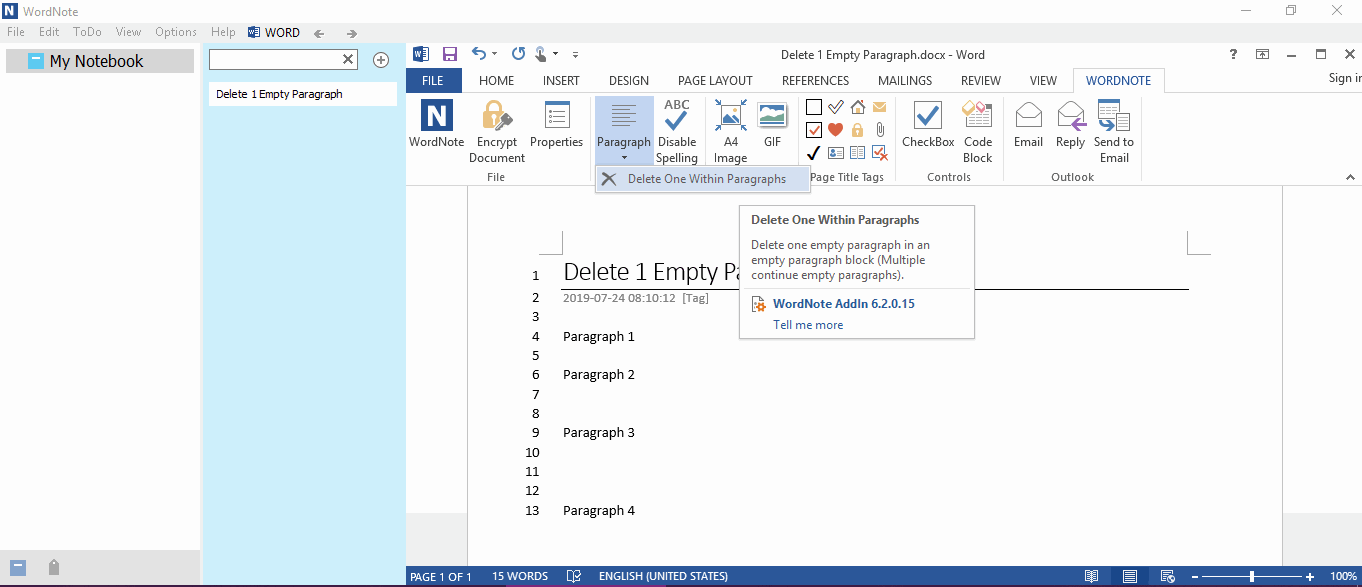Screen dimensions: 1362x587
Task: Switch to the PAGE LAYOUT tab
Action: 715,81
